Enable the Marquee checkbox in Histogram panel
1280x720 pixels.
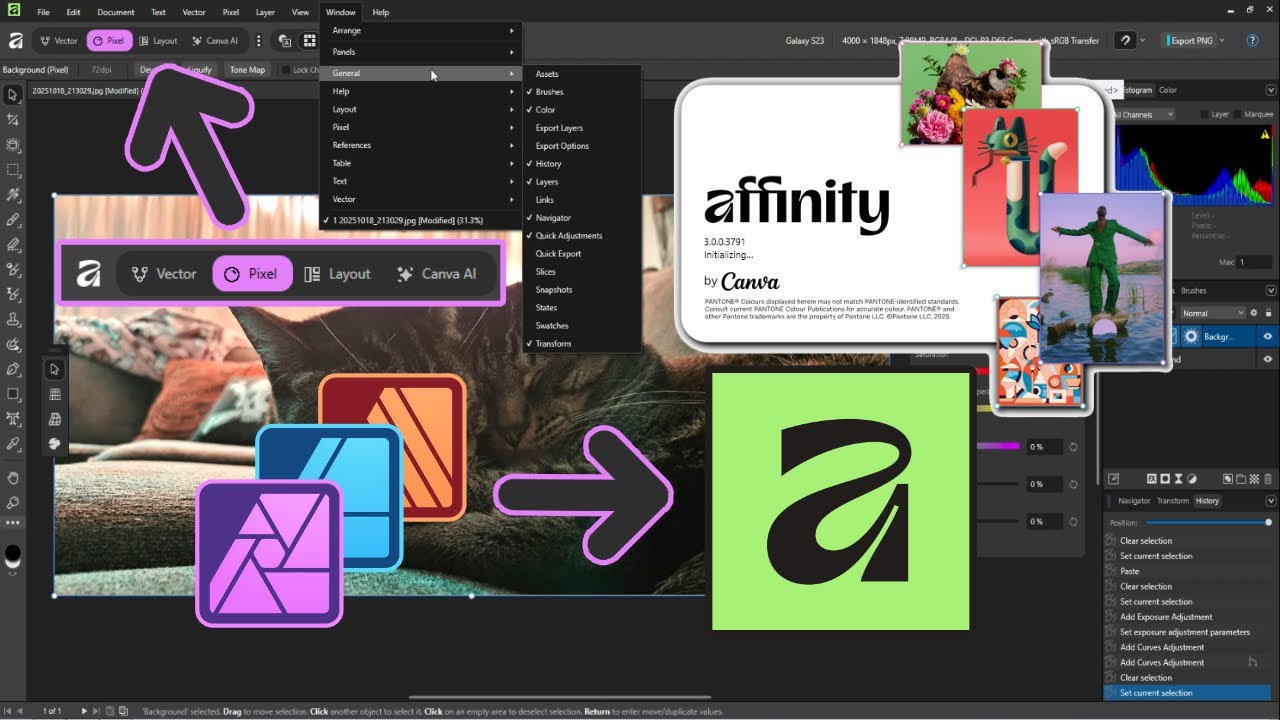[1240, 115]
